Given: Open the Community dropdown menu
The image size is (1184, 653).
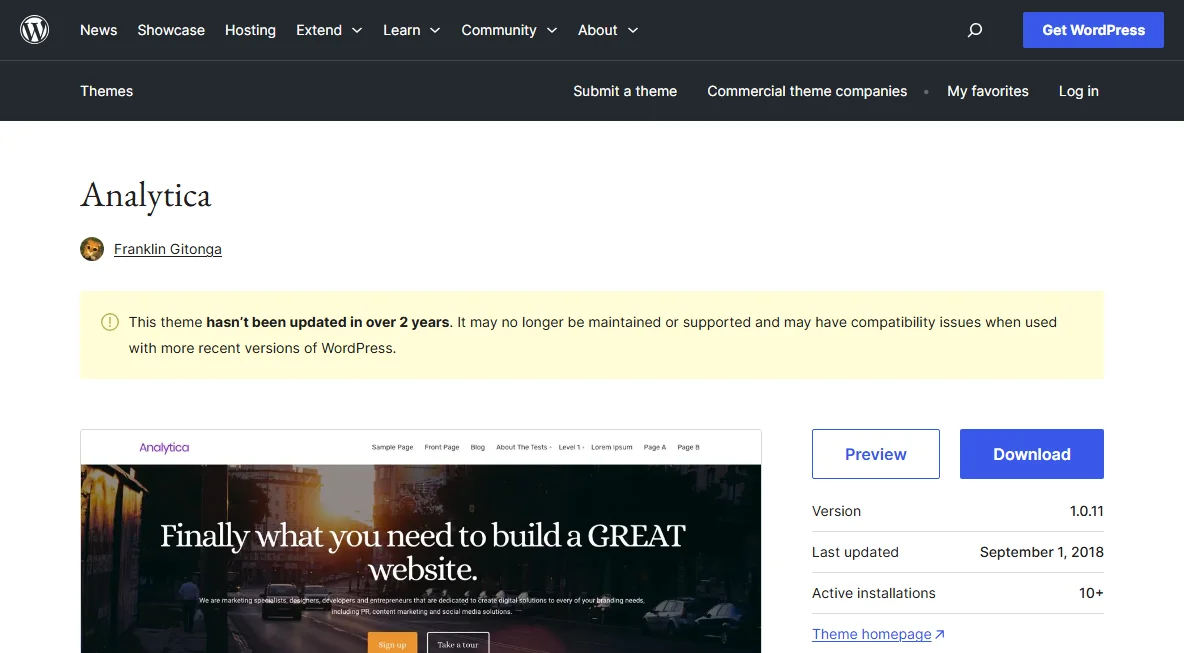Looking at the screenshot, I should 509,30.
